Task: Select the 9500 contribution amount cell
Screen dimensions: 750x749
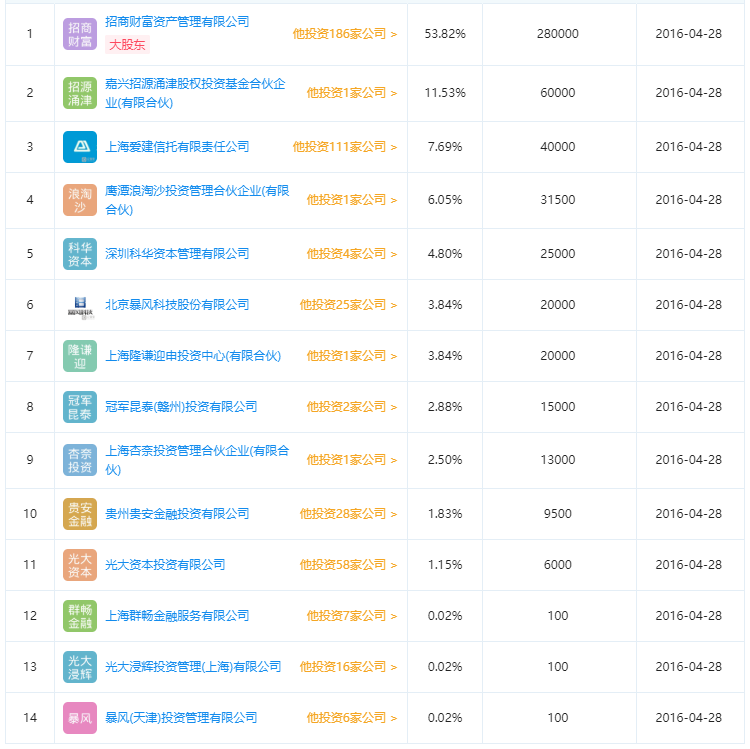Action: tap(558, 514)
